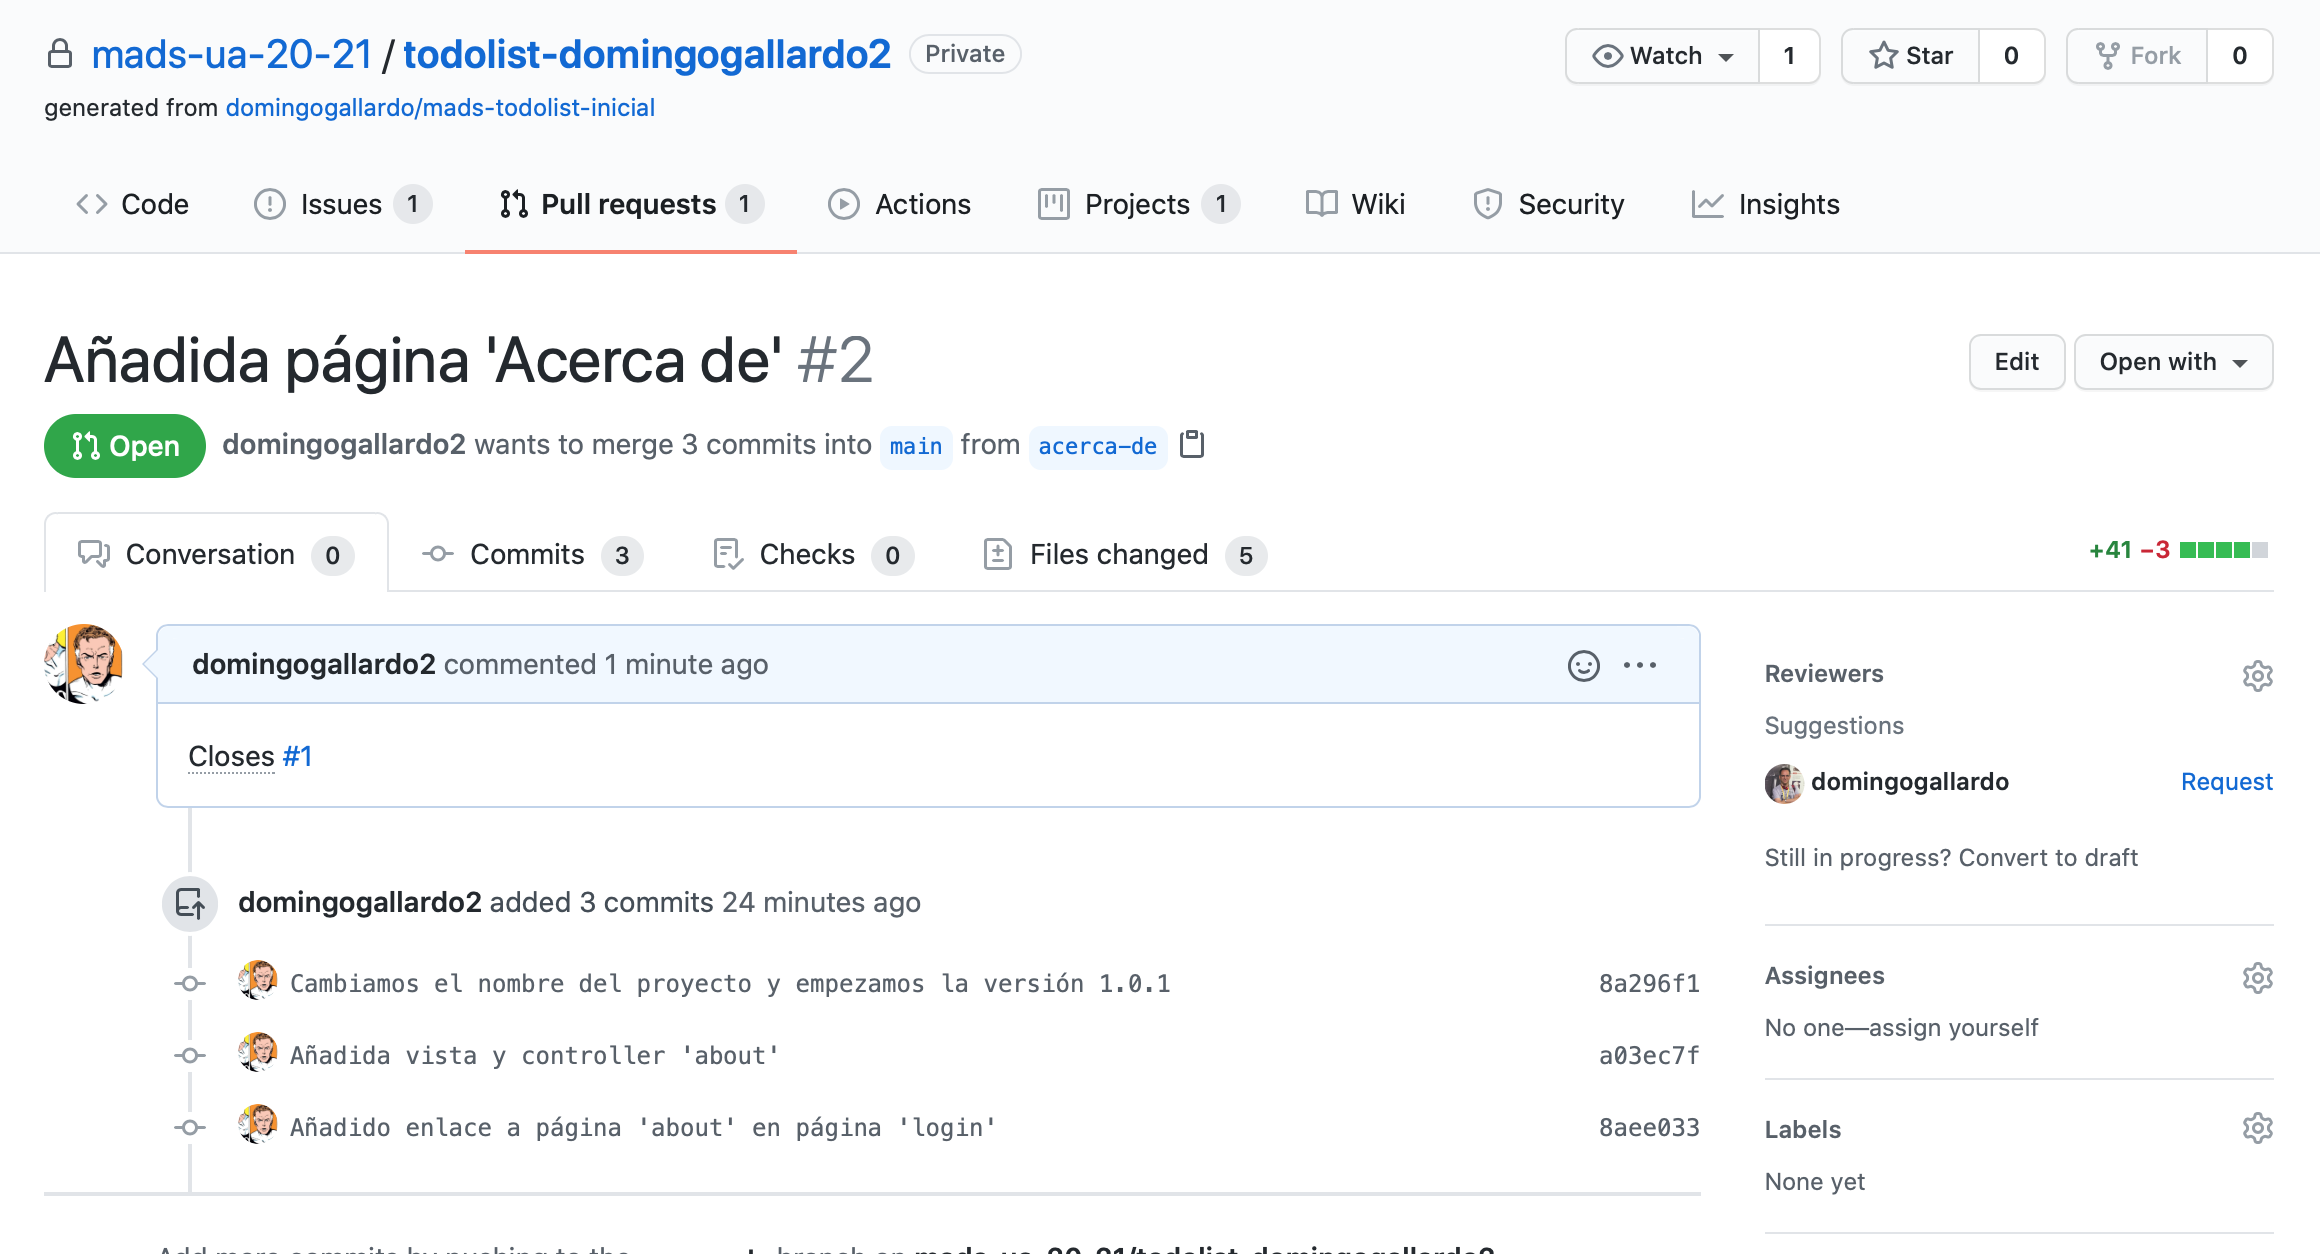Request review from domingogallardo
This screenshot has width=2320, height=1254.
point(2227,782)
